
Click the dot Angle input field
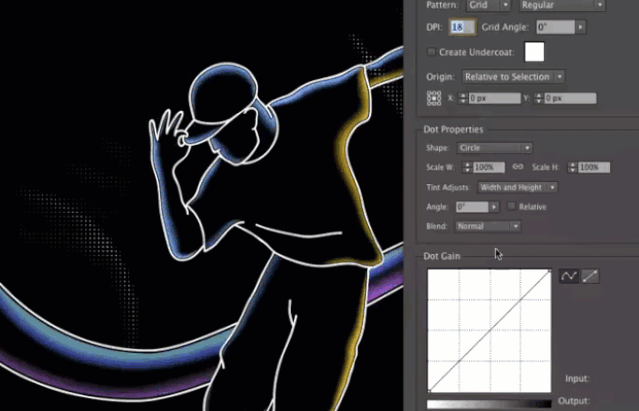tap(472, 207)
